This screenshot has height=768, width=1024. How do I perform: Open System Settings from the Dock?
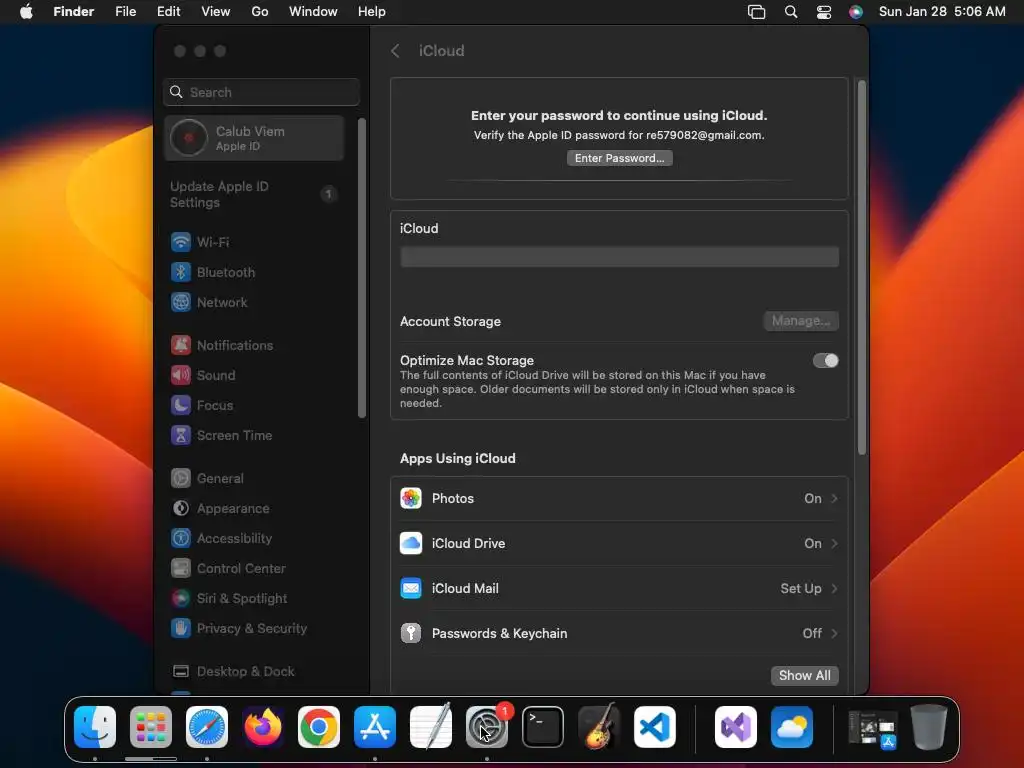487,727
